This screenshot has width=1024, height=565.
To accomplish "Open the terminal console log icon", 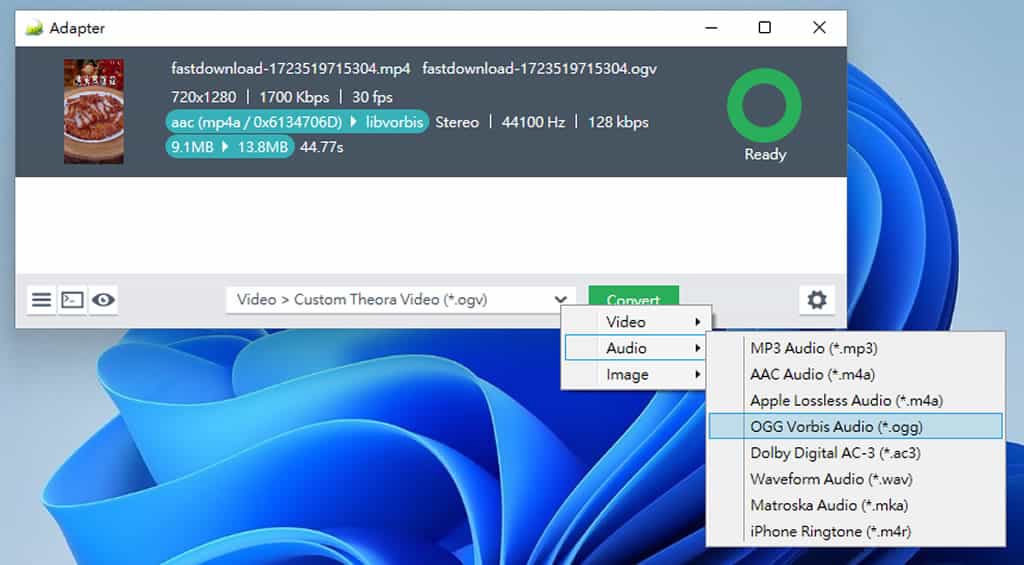I will (72, 300).
